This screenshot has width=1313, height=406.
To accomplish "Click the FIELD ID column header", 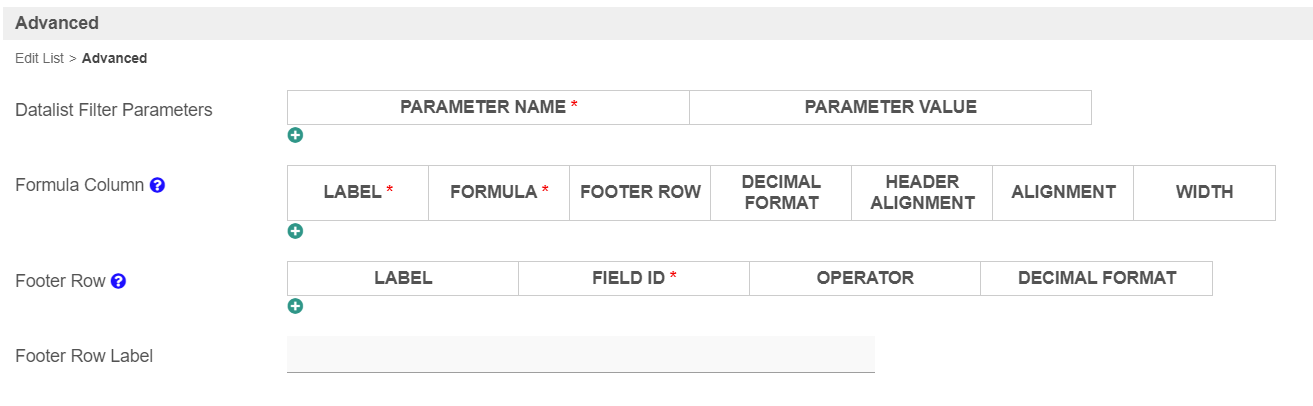I will pos(634,278).
